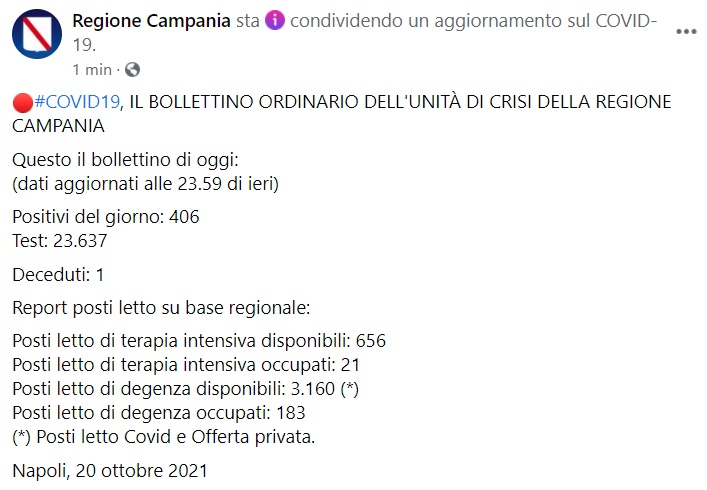Click 'terapia intensiva disponibili: 656' line
Image resolution: width=707 pixels, height=490 pixels.
tap(199, 341)
